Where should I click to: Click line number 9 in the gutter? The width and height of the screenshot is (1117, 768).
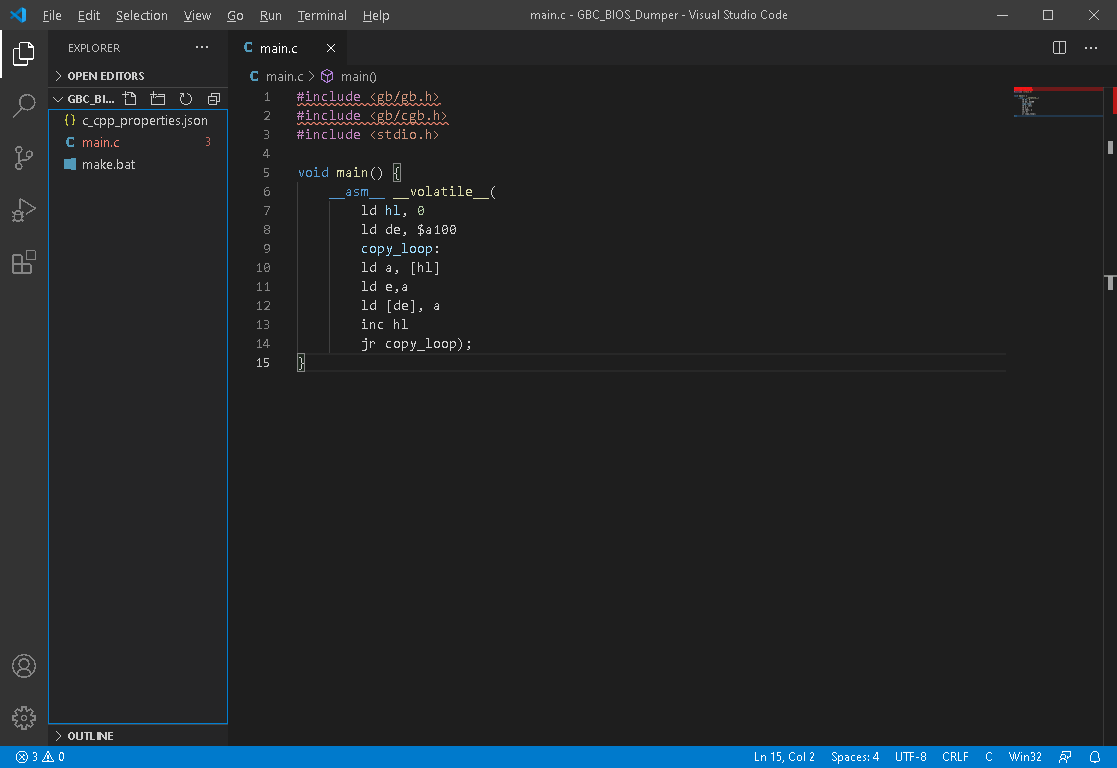pyautogui.click(x=266, y=249)
